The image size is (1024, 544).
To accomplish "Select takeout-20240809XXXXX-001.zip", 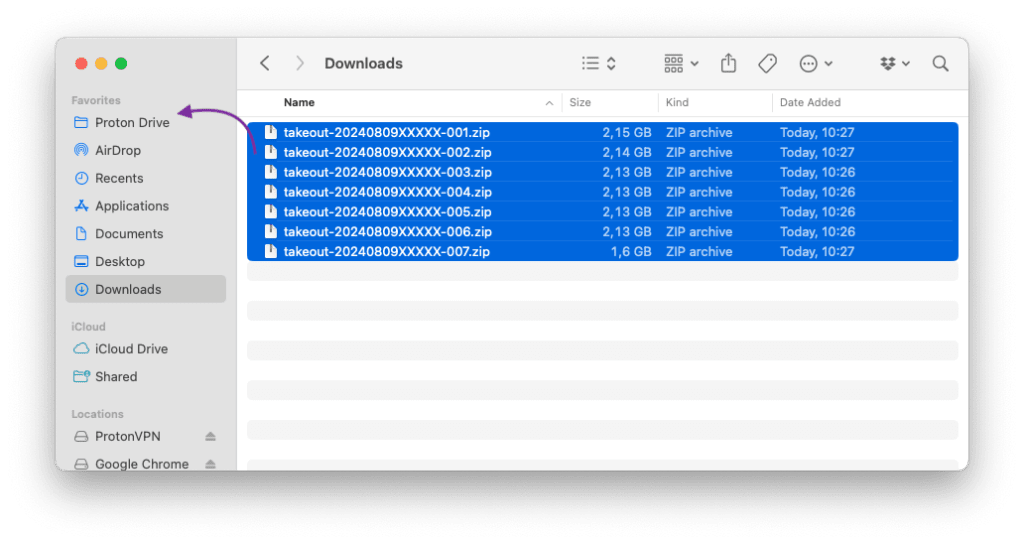I will tap(602, 133).
